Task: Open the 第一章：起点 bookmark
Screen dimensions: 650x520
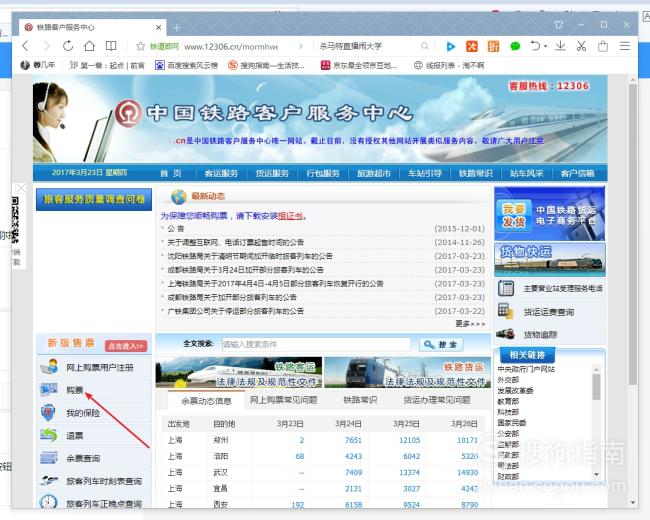Action: (x=107, y=66)
